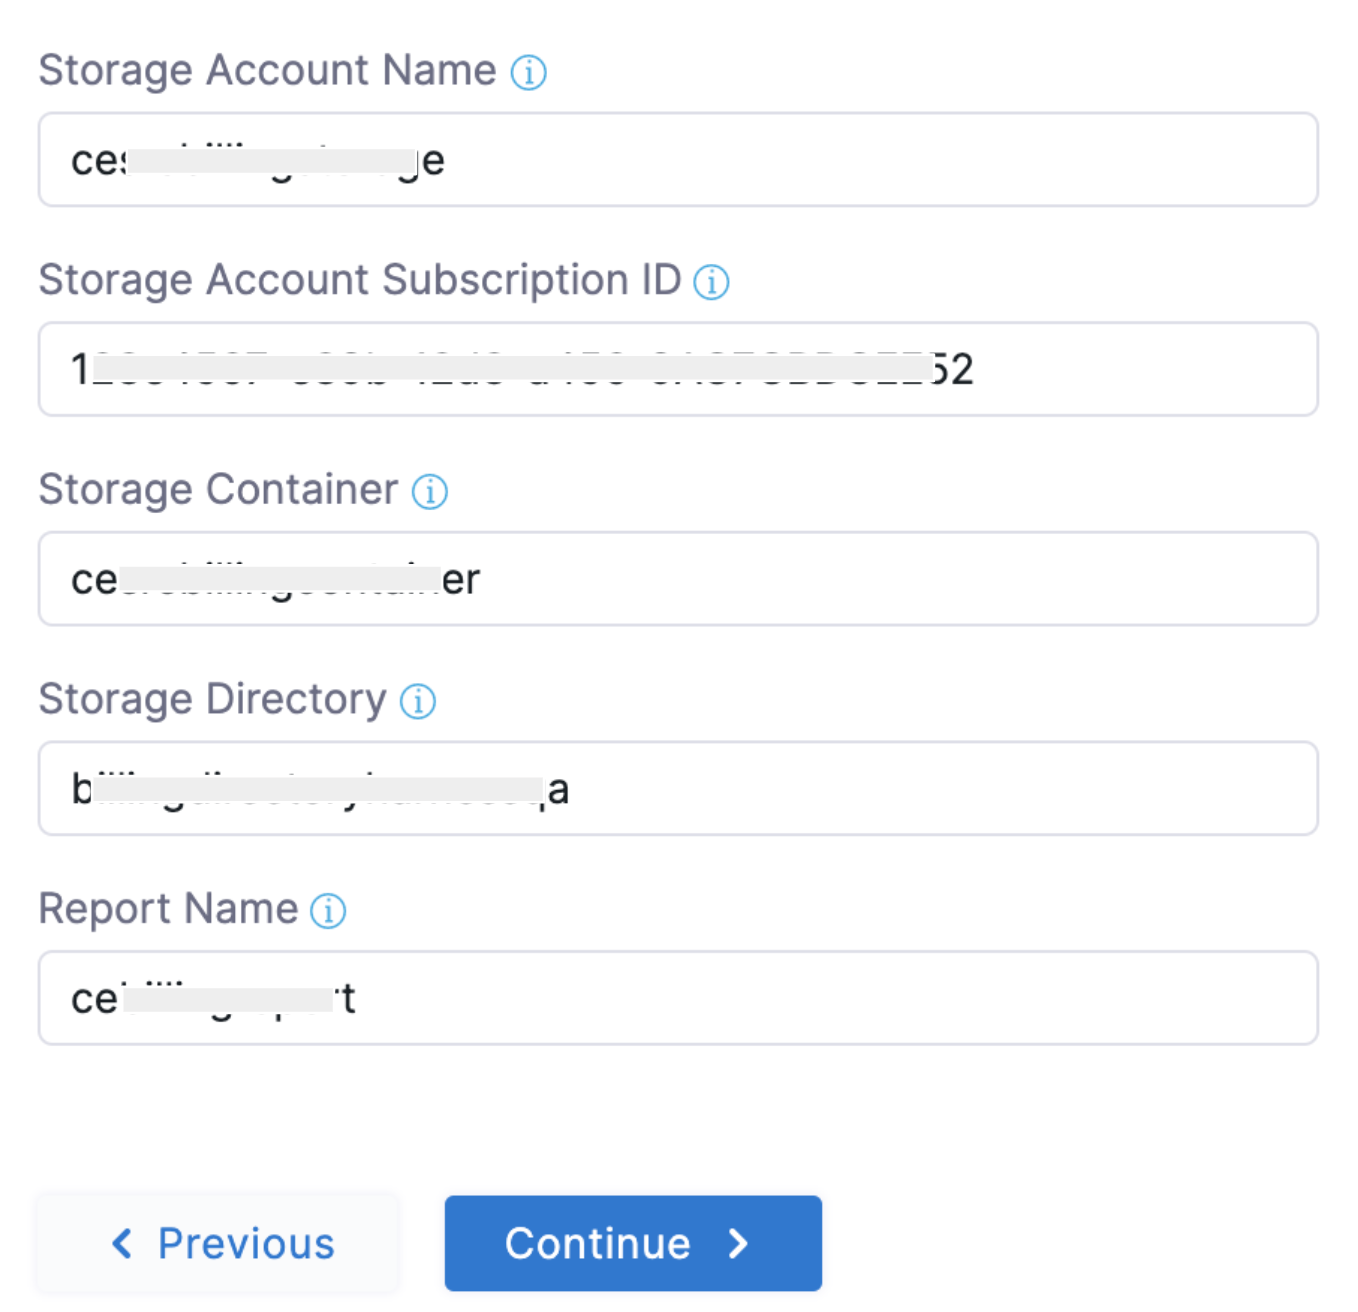Show help info for Storage Directory

(x=418, y=701)
